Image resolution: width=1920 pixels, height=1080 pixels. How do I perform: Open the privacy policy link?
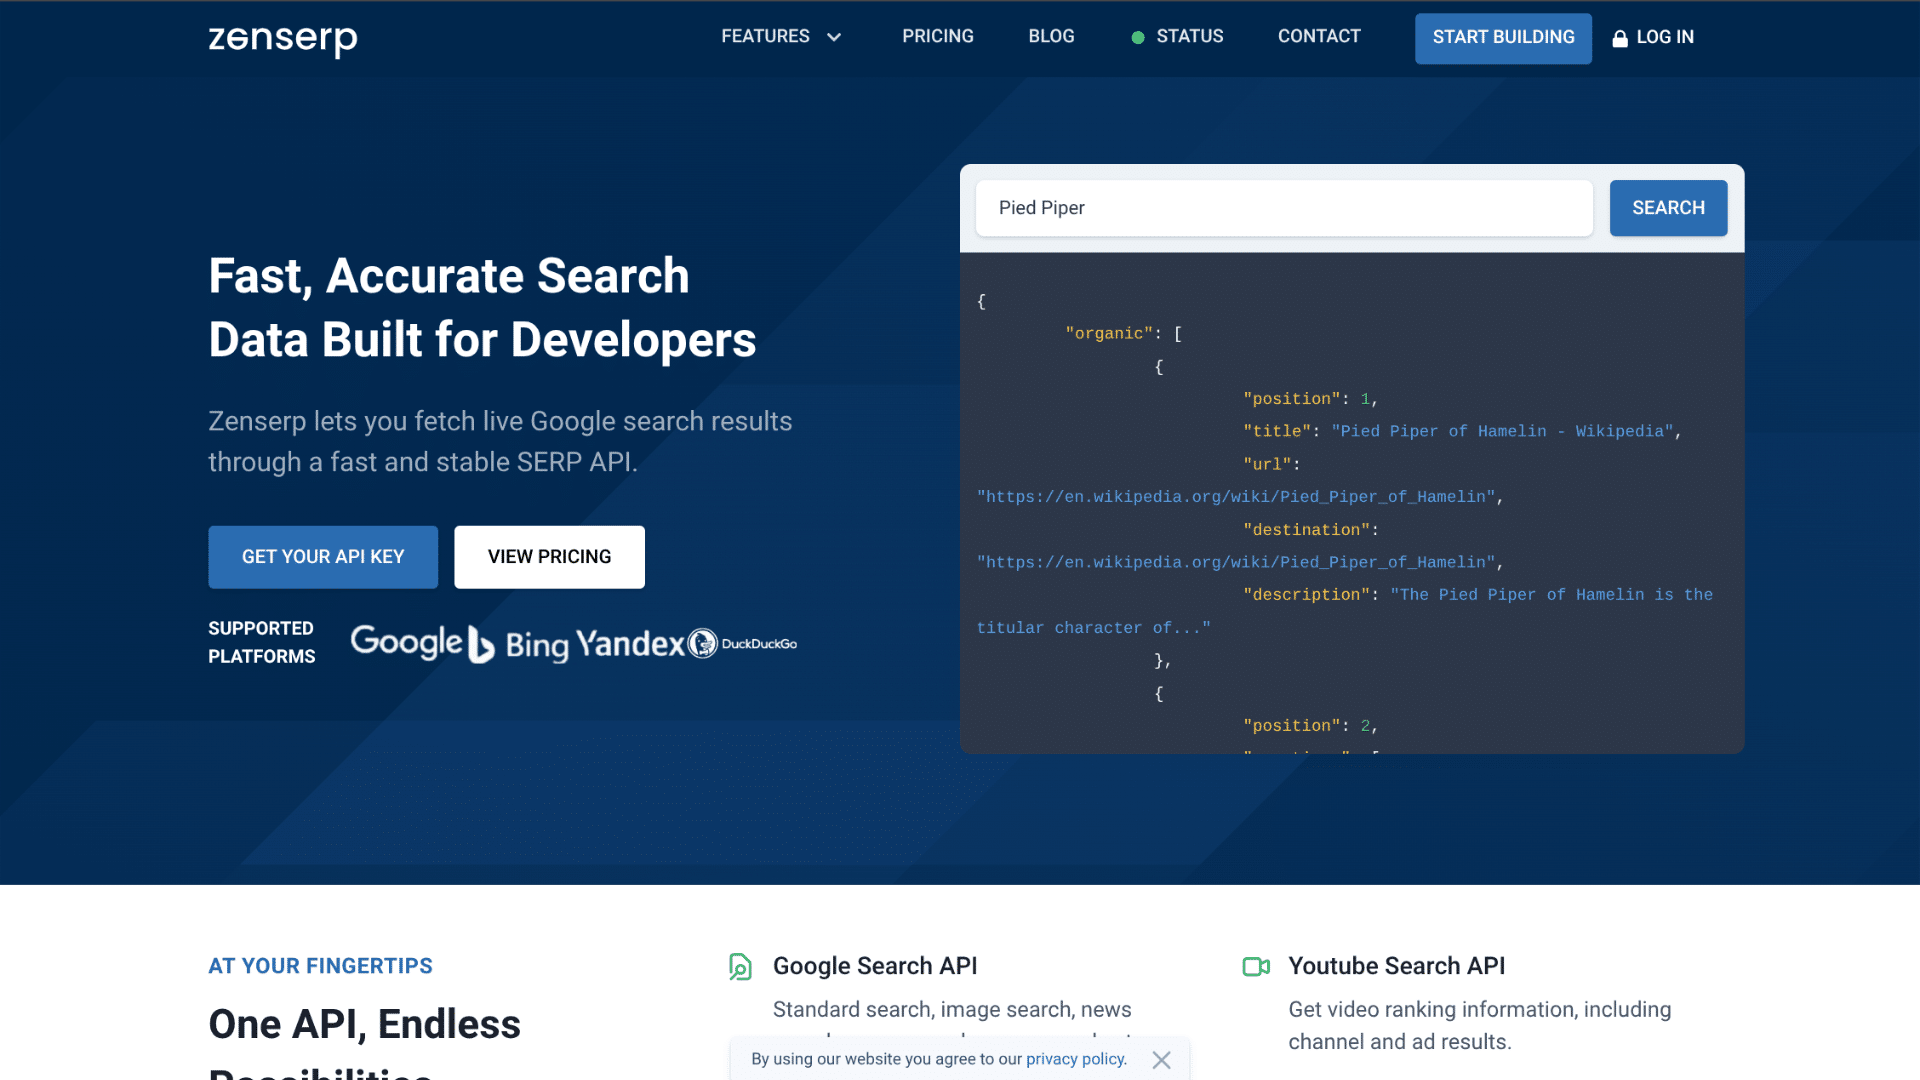[1076, 1059]
